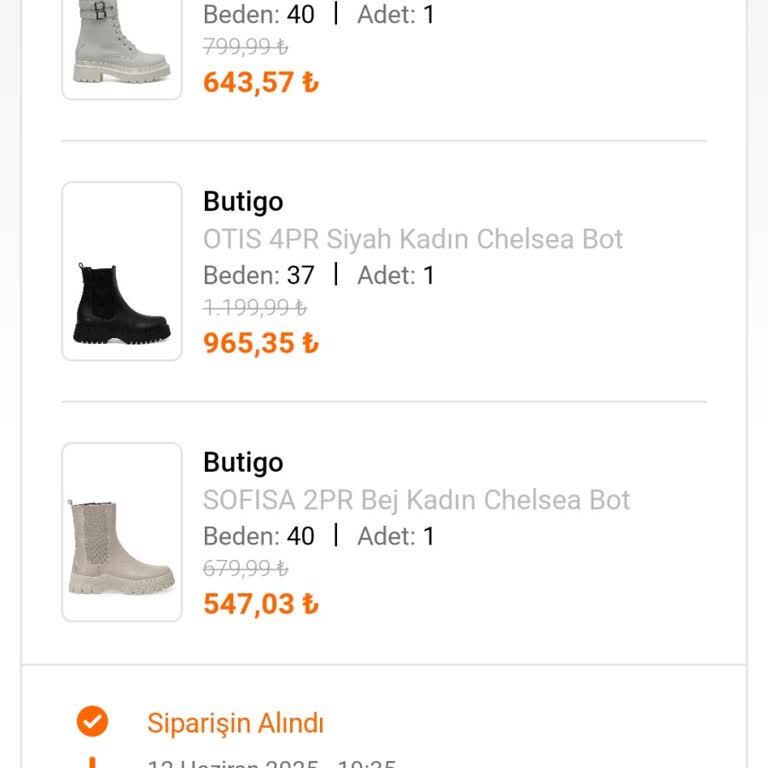Screen dimensions: 768x768
Task: Open the beige SOFISA Chelsea boot thumbnail
Action: click(122, 532)
